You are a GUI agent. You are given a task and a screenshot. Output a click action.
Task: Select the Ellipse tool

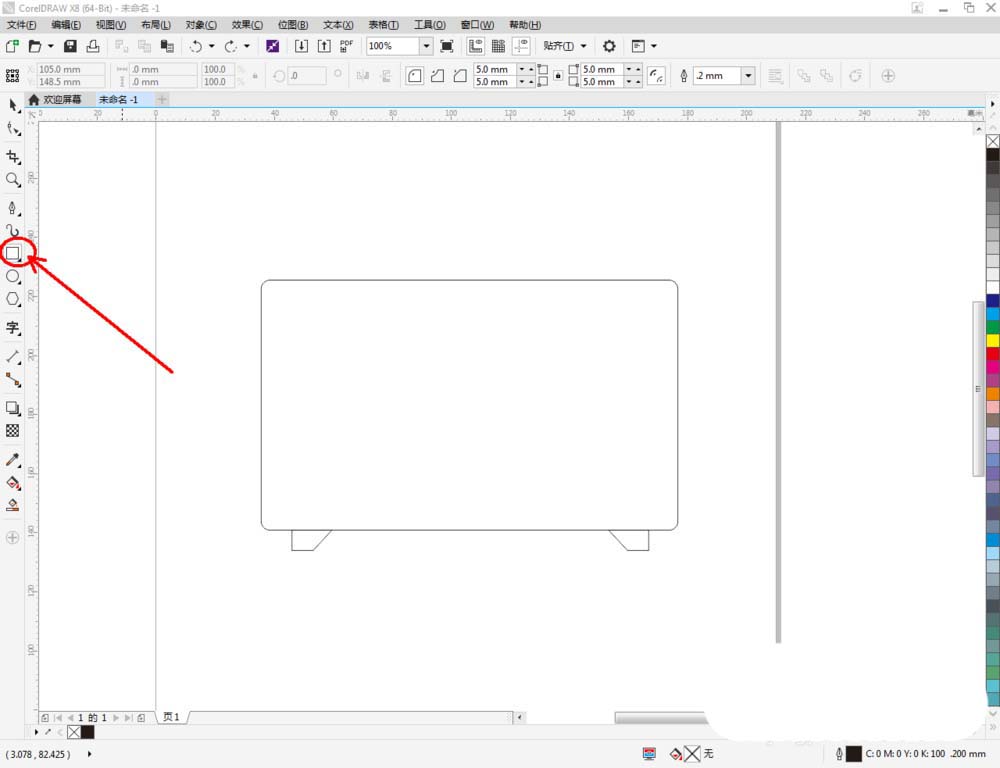pos(13,276)
